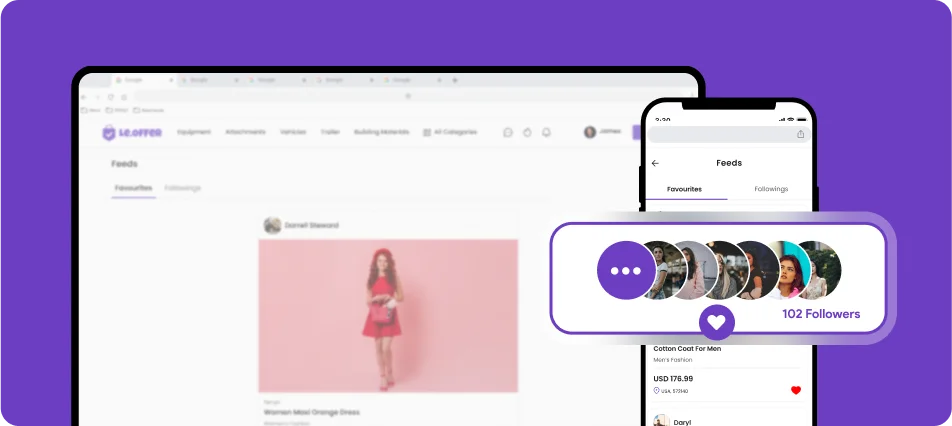Screen dimensions: 952x426
Task: Open the Vehicles menu item
Action: click(293, 132)
